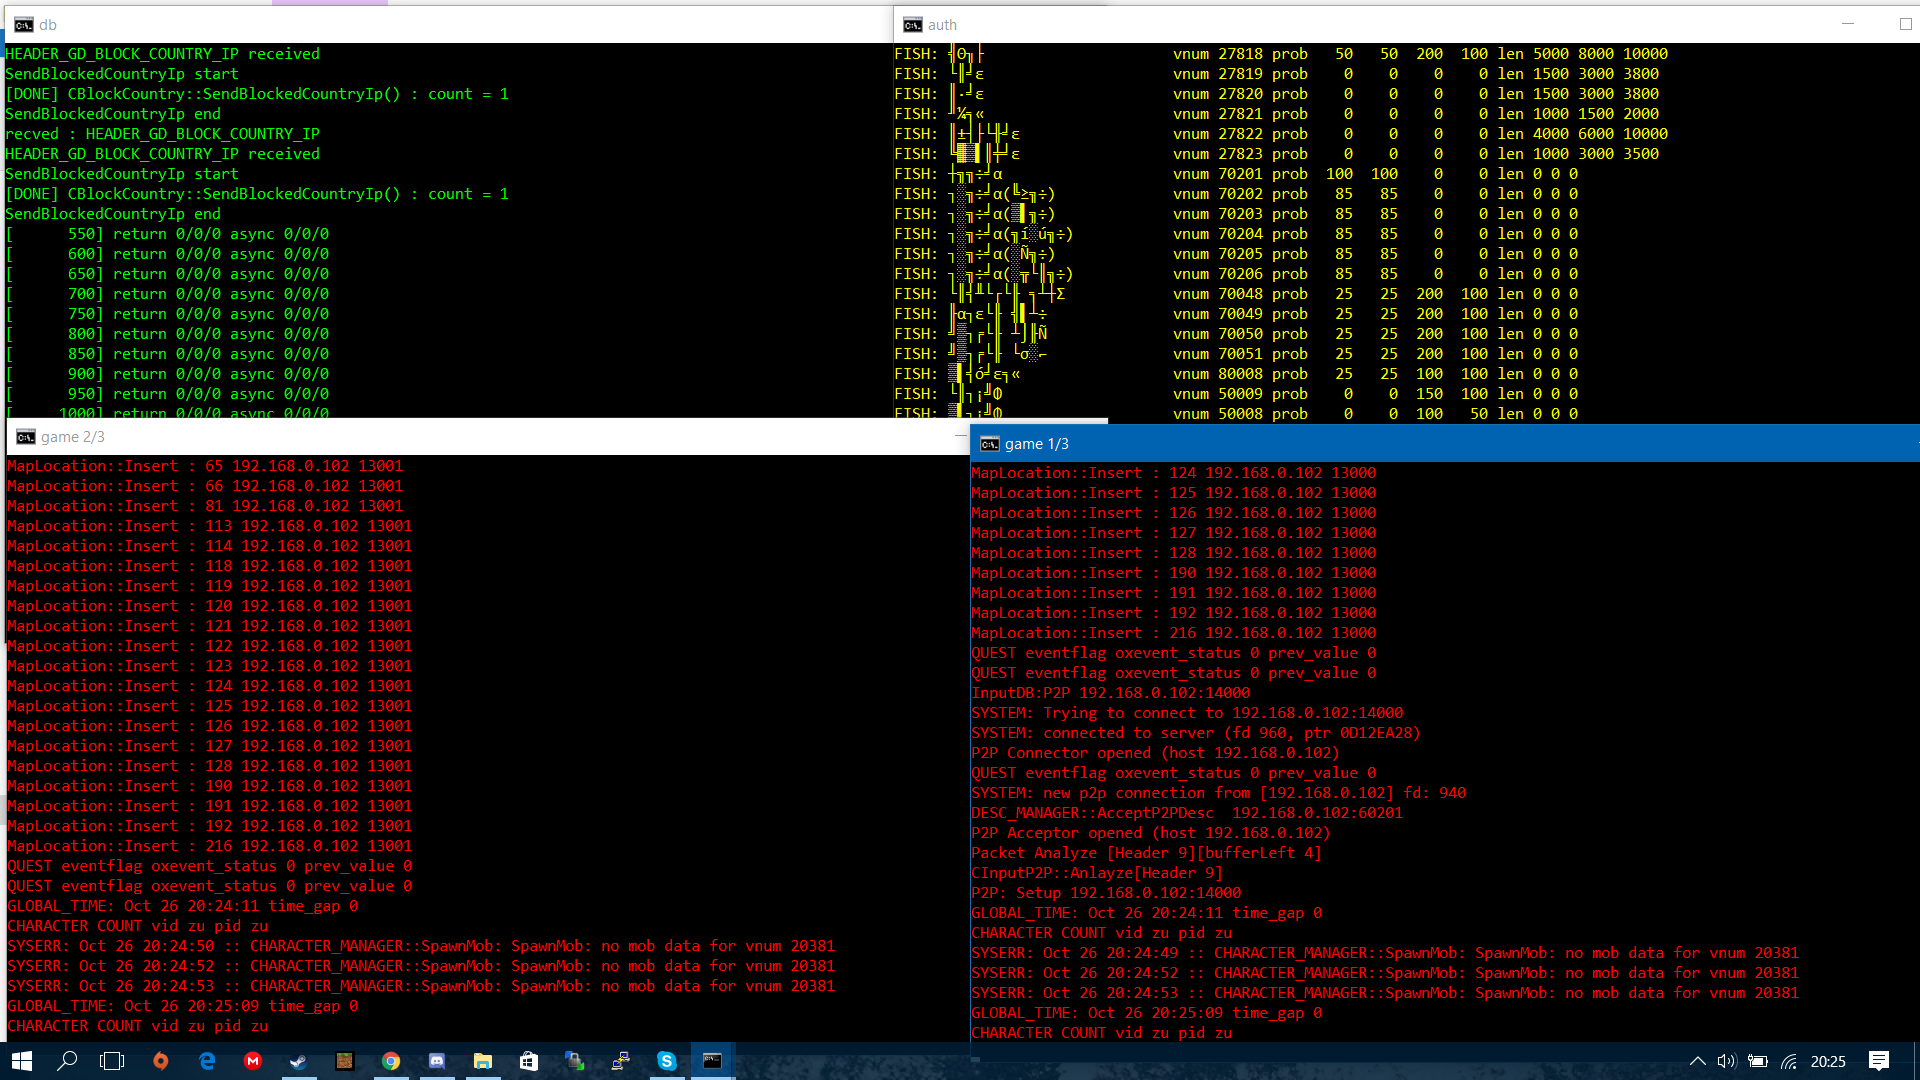Screen dimensions: 1920x1080
Task: Click 'MapLocation::Insert : 65' line in game 2/3
Action: tap(205, 466)
